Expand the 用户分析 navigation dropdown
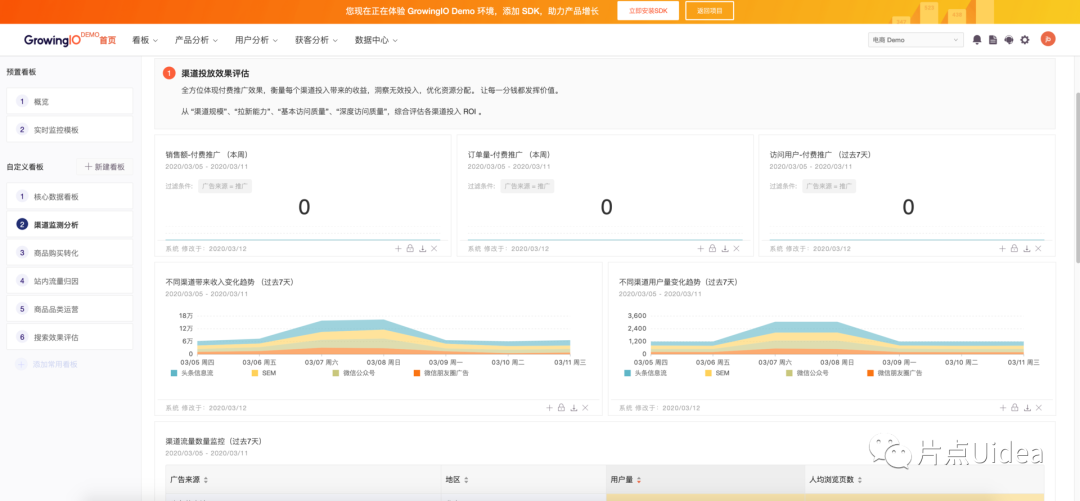The width and height of the screenshot is (1080, 501). pyautogui.click(x=256, y=40)
